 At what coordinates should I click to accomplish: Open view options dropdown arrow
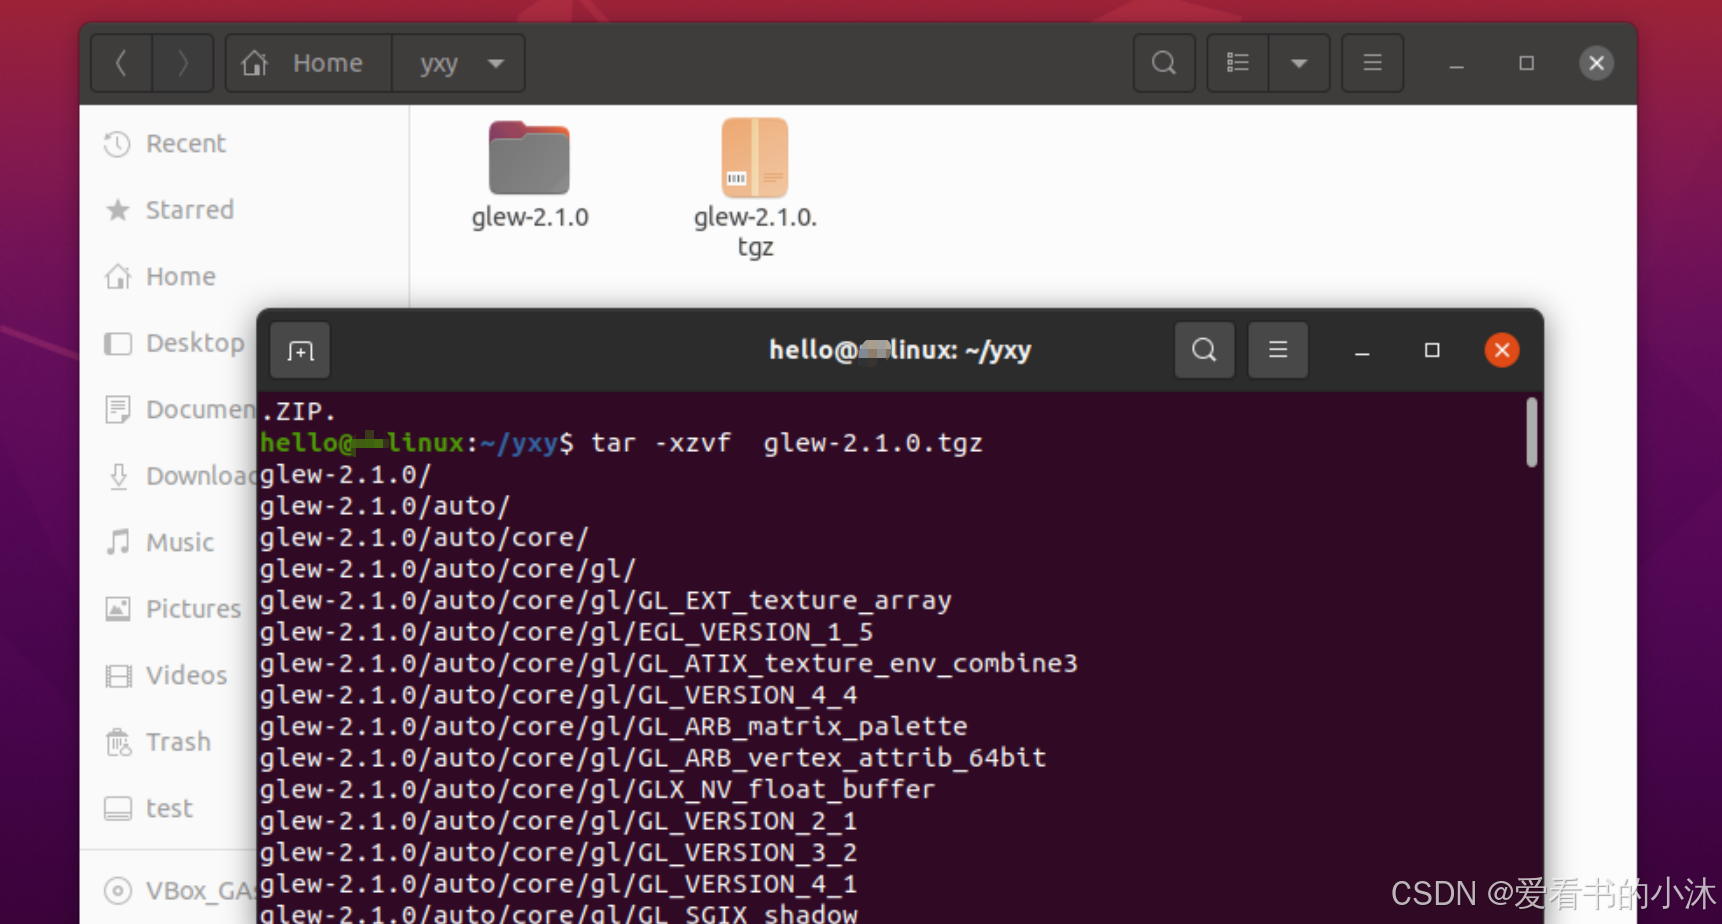click(x=1299, y=63)
